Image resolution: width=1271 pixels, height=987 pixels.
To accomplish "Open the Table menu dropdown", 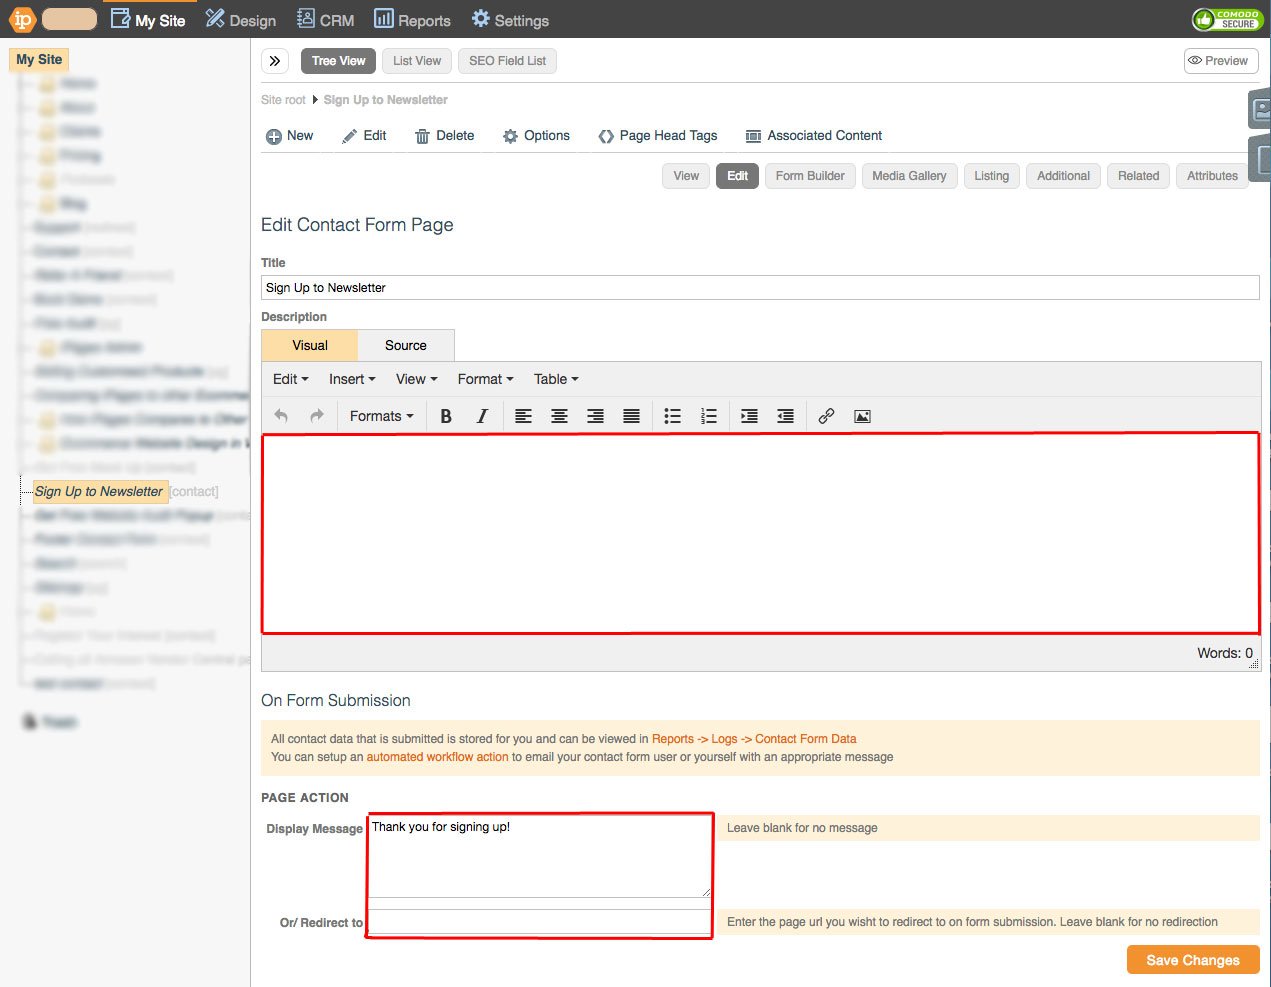I will point(556,379).
